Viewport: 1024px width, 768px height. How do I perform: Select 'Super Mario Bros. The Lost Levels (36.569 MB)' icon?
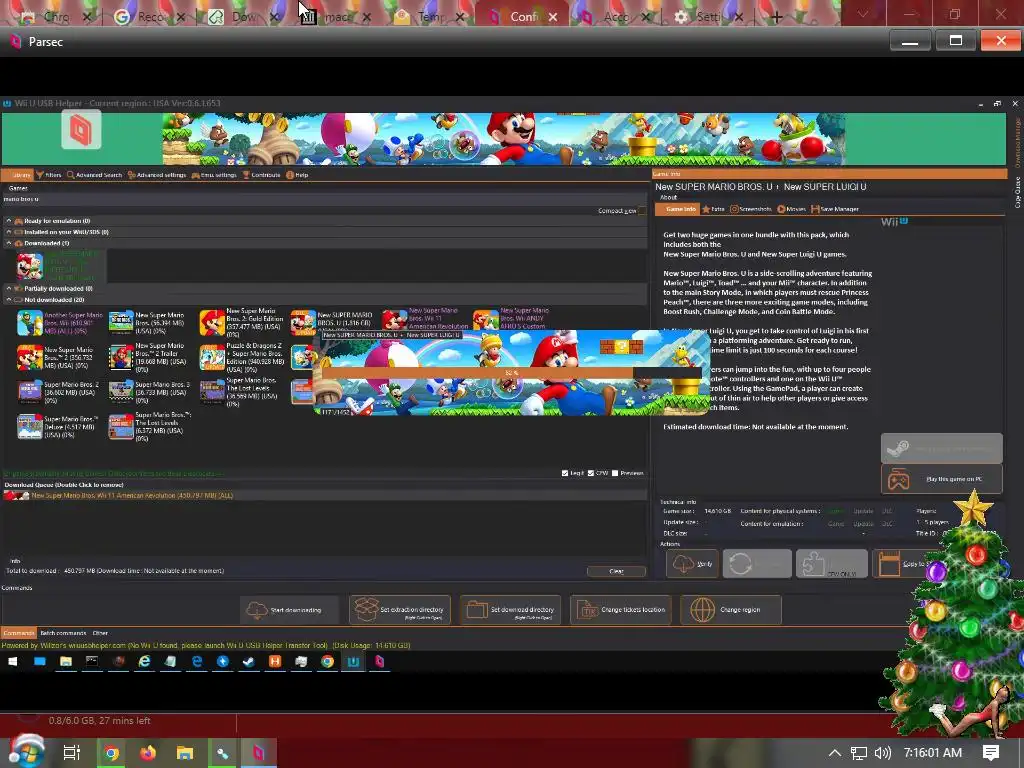click(212, 392)
